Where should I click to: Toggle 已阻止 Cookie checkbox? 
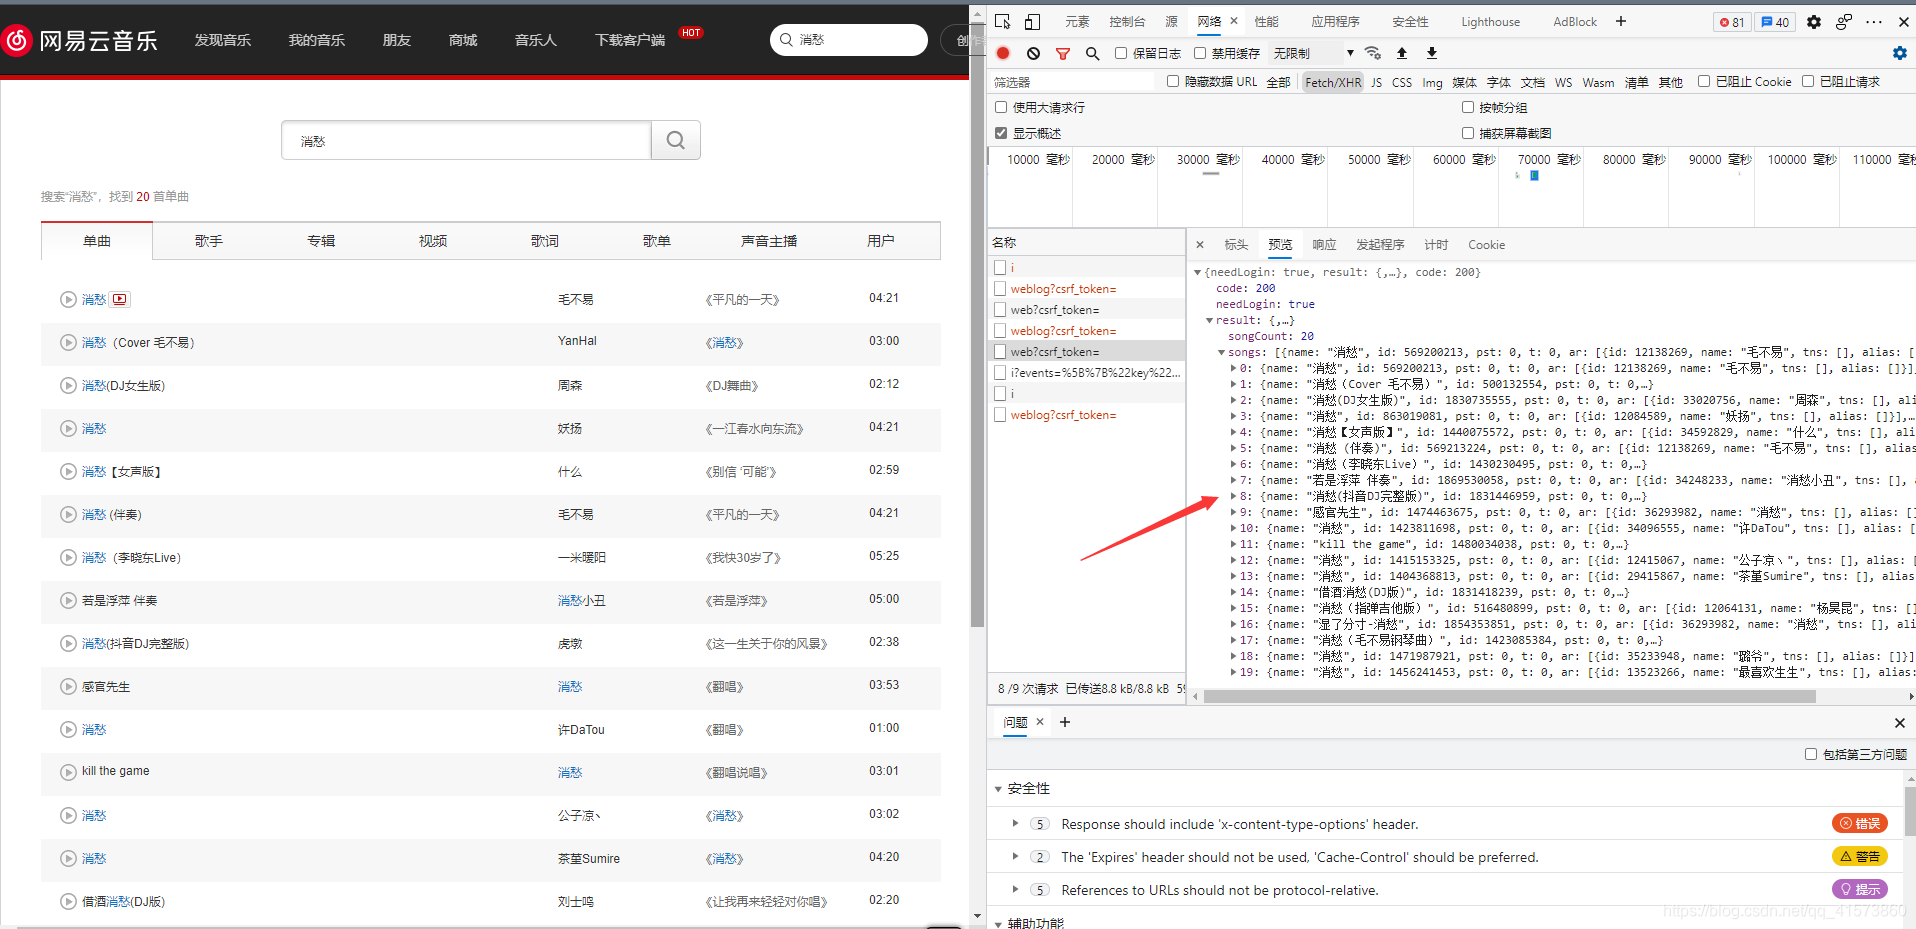tap(1704, 81)
